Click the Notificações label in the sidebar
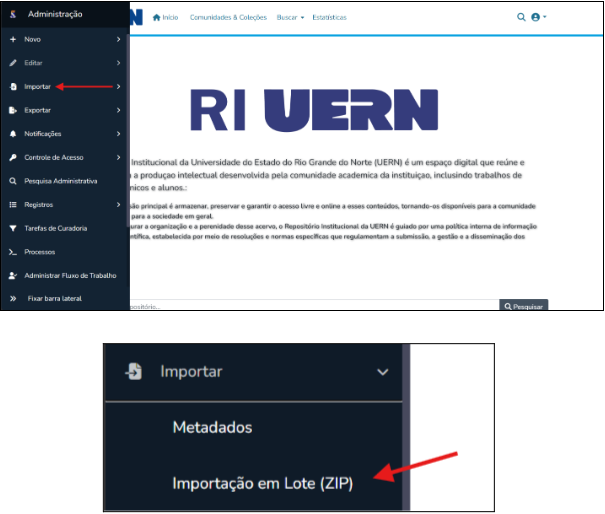 (43, 134)
